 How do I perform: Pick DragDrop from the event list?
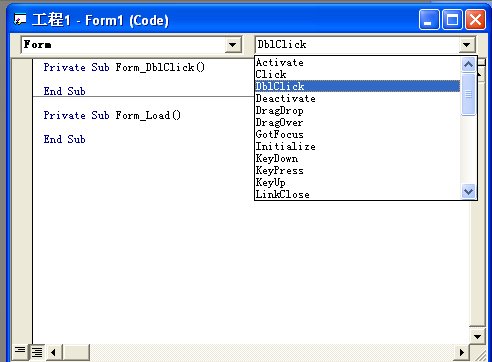[357, 110]
